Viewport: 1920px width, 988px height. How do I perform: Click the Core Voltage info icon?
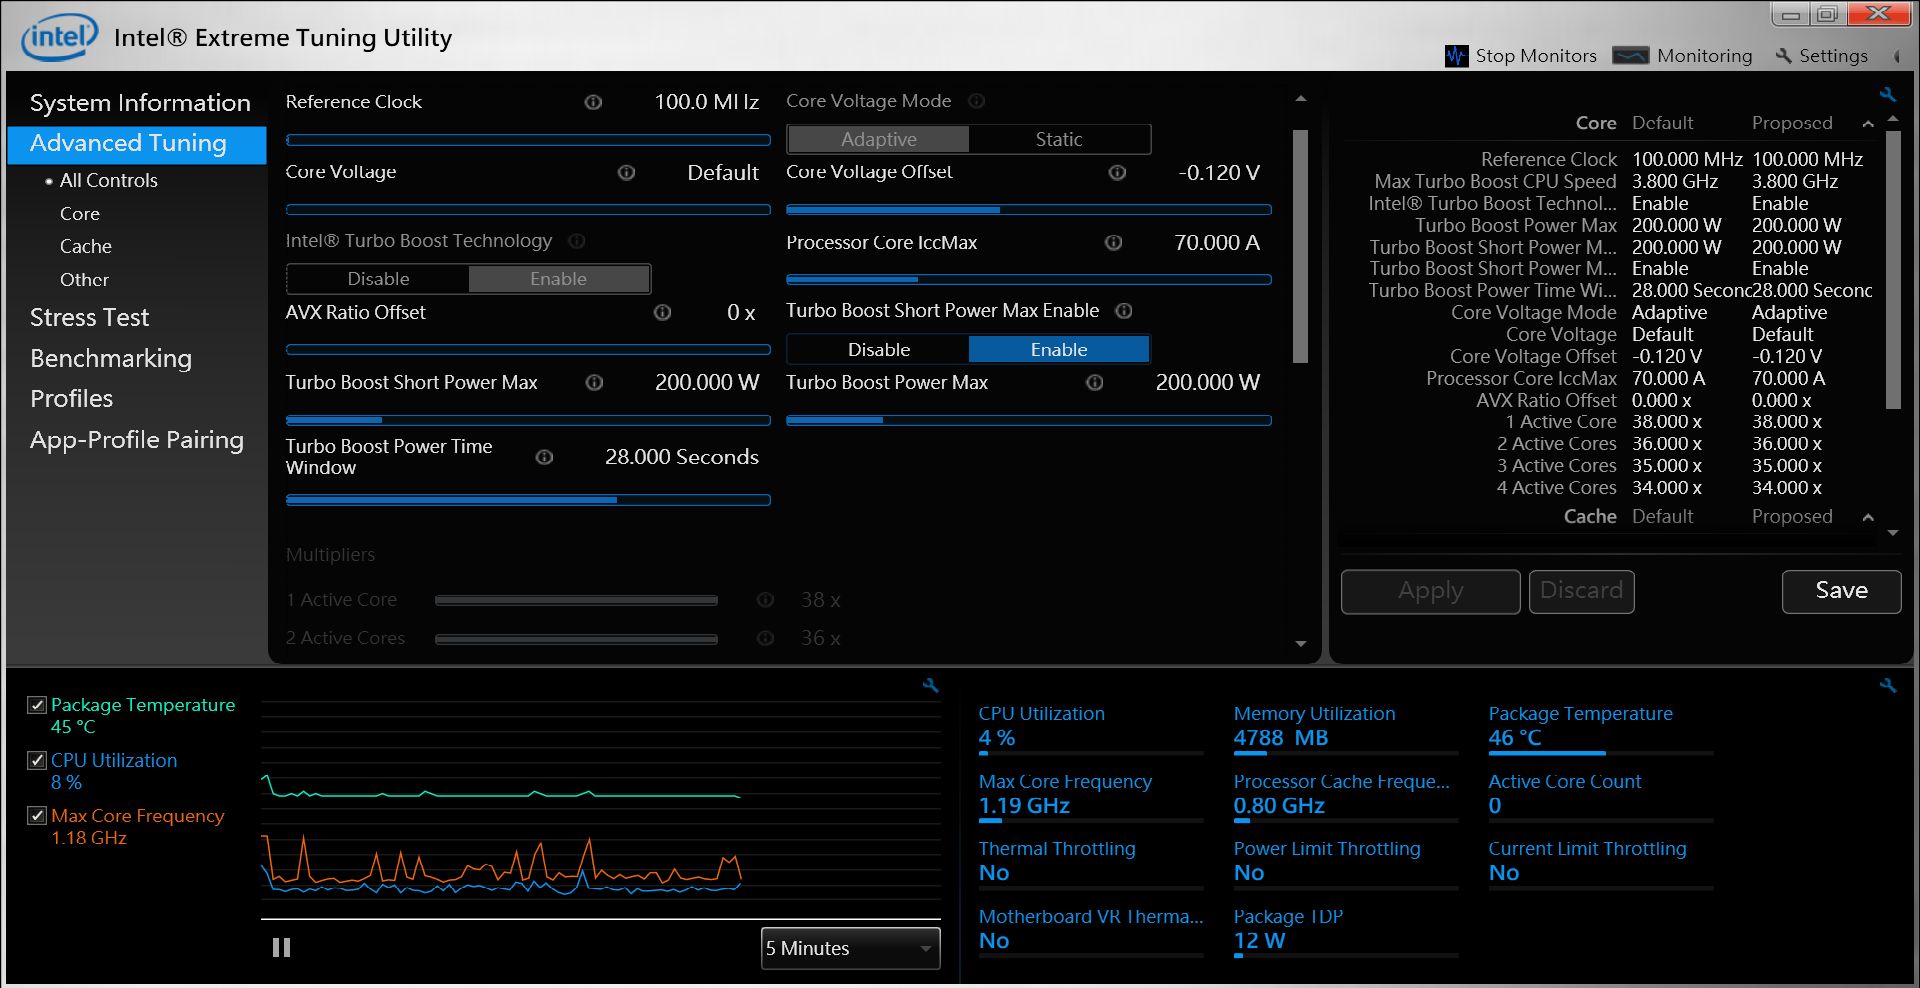626,172
